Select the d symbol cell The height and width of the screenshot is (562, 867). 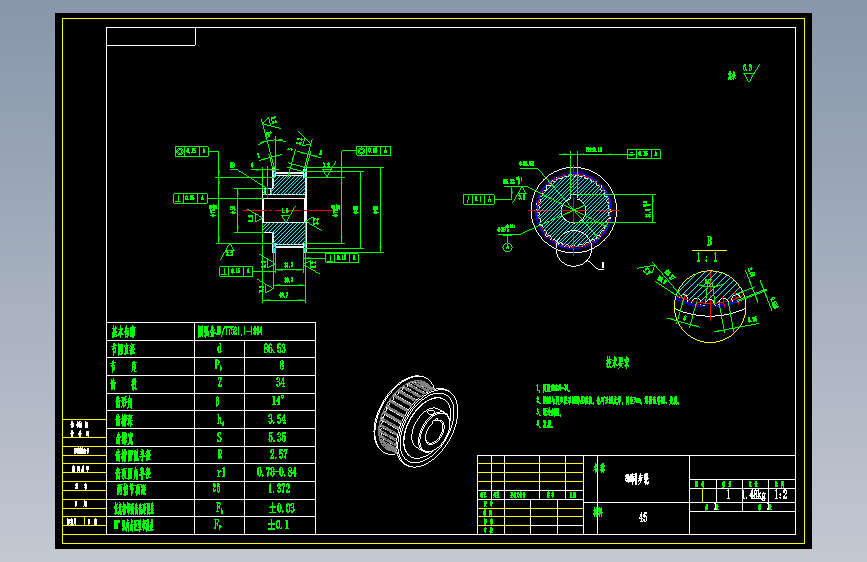(220, 348)
